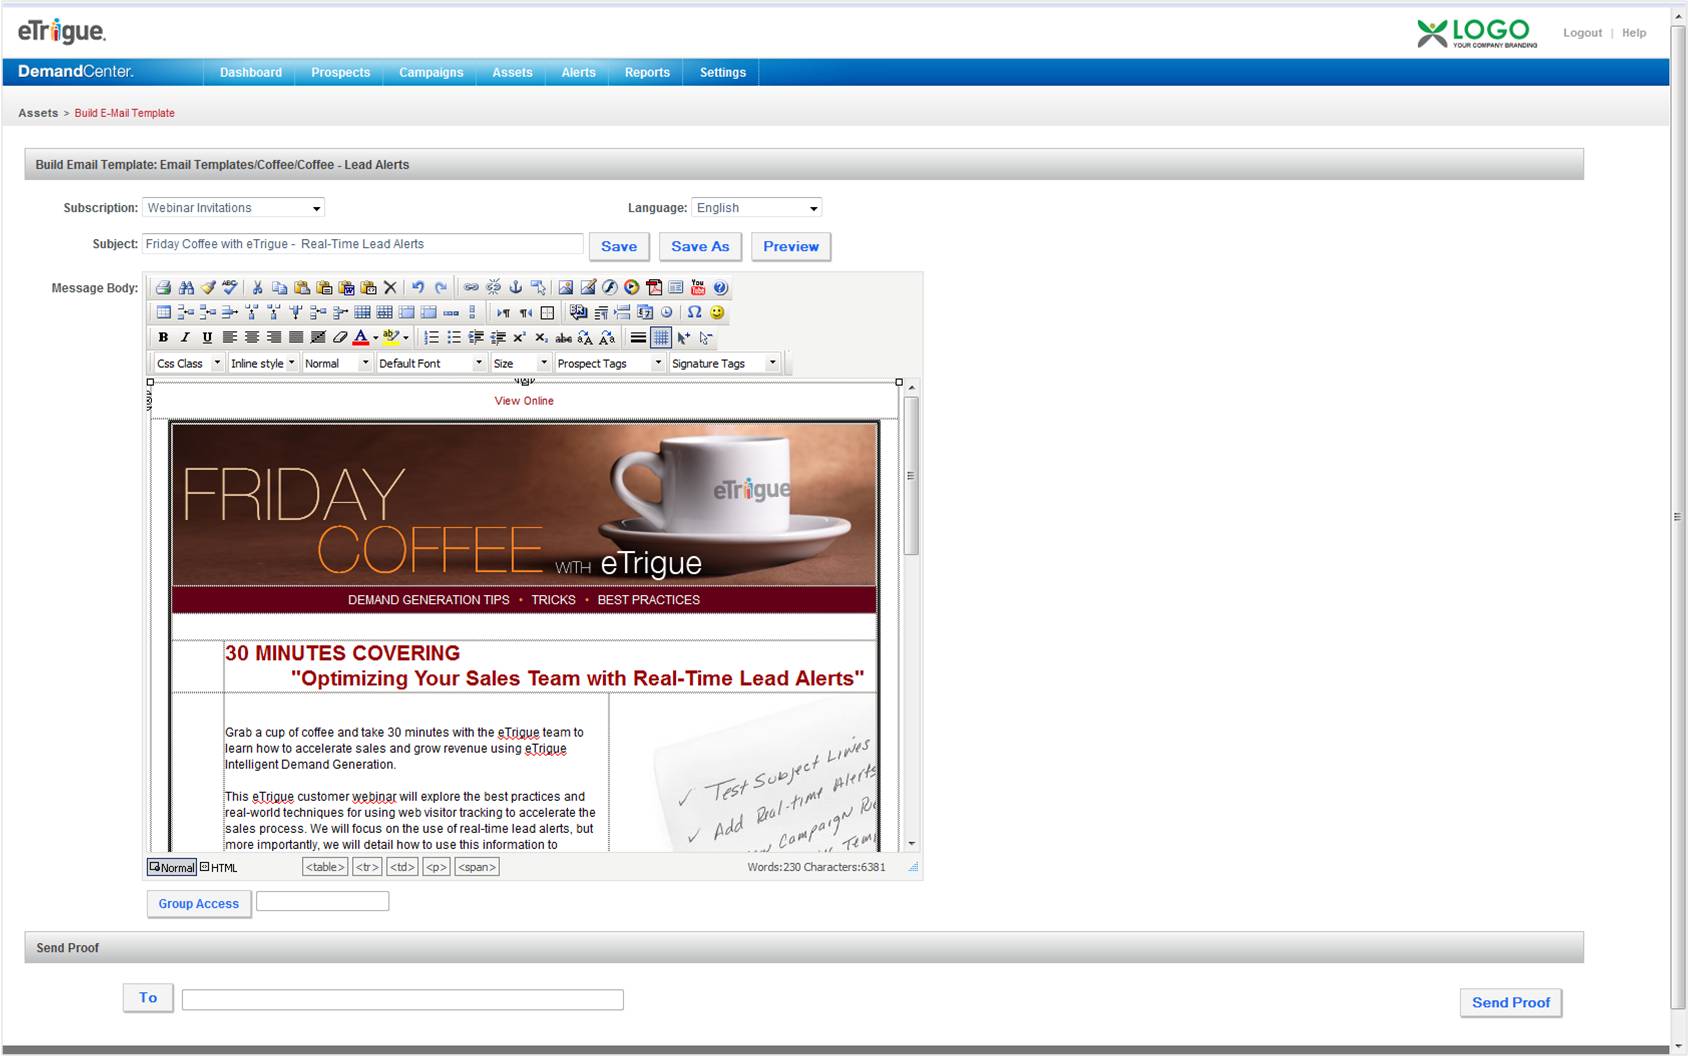
Task: Click the Print icon in editor toolbar
Action: coord(163,288)
